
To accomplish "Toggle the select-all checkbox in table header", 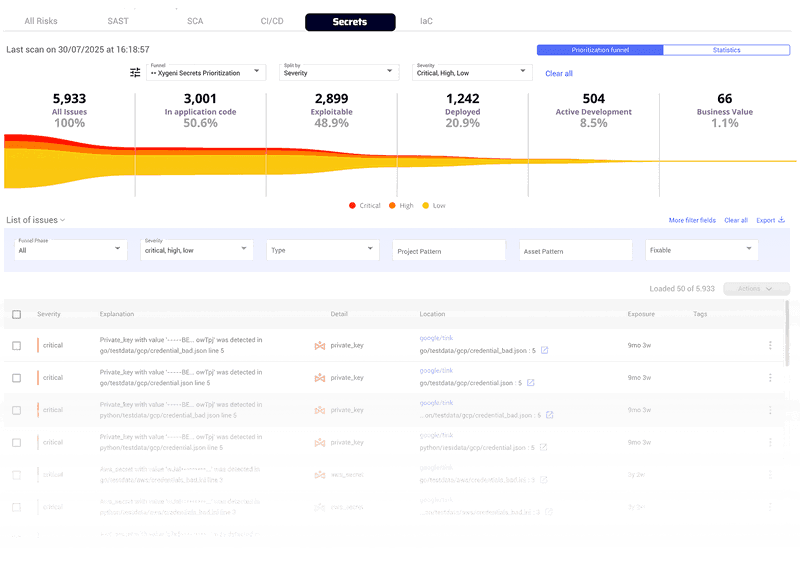I will point(16,314).
